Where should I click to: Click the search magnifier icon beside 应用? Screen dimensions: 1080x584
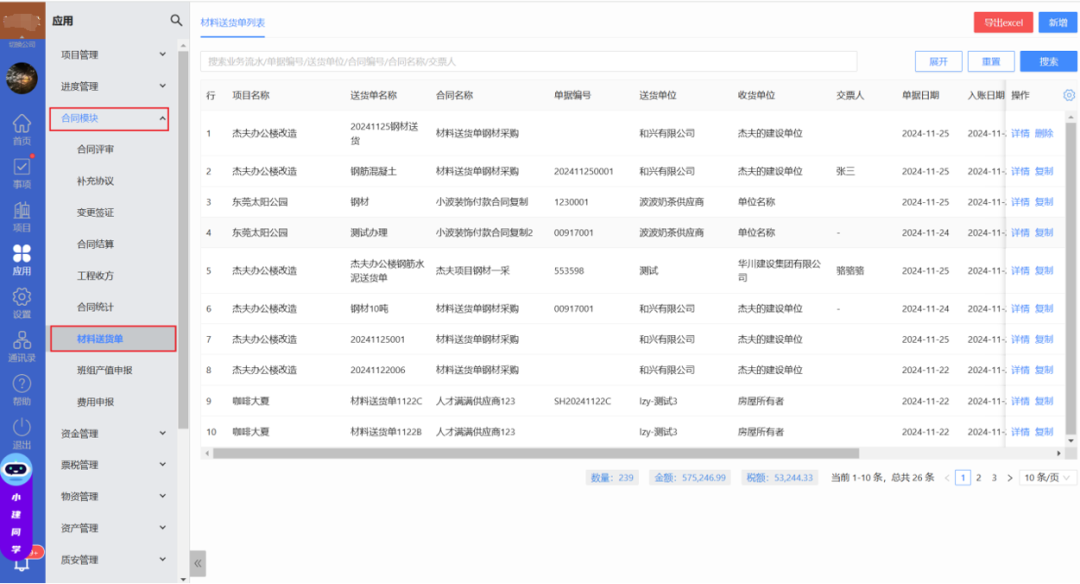pyautogui.click(x=176, y=20)
